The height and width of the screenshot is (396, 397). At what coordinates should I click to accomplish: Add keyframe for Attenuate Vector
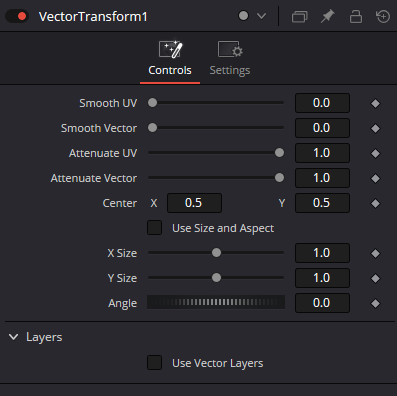(x=375, y=178)
